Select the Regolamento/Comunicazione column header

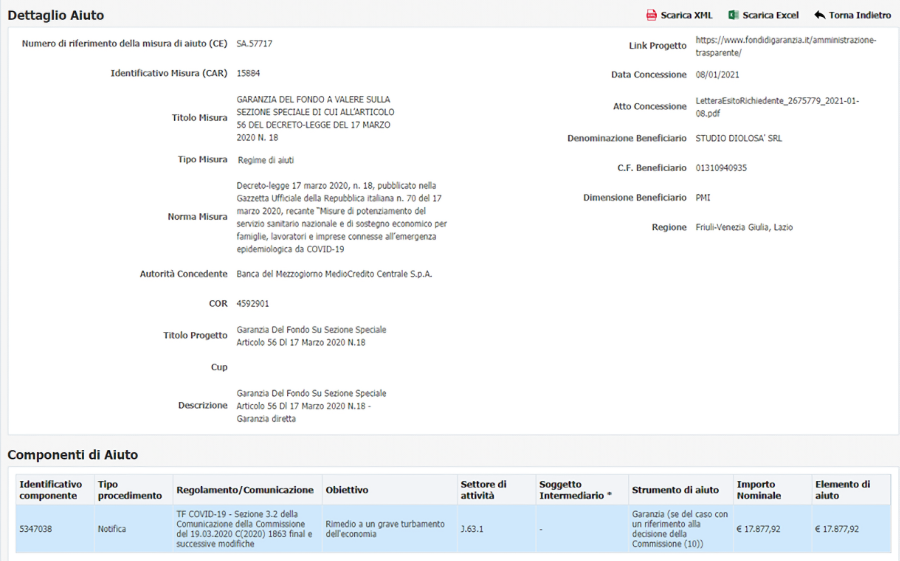[247, 490]
